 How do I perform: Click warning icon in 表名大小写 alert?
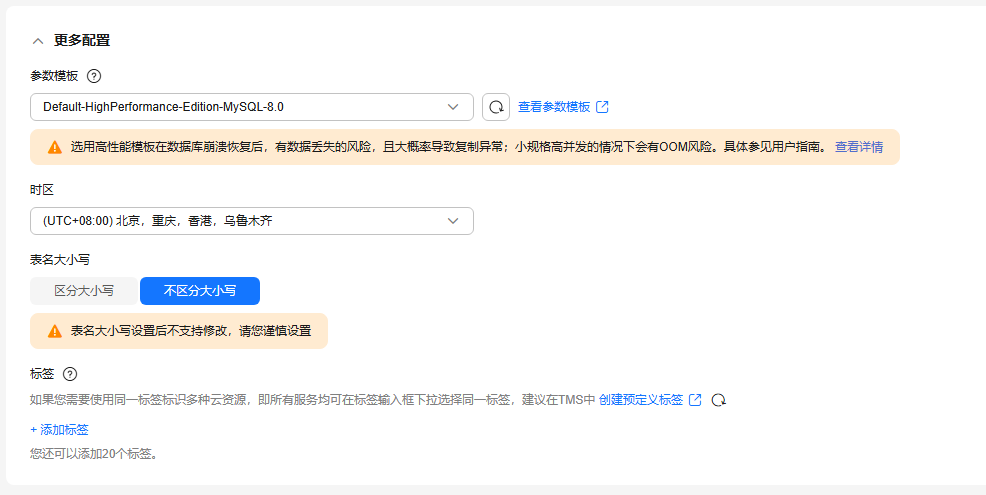click(55, 331)
